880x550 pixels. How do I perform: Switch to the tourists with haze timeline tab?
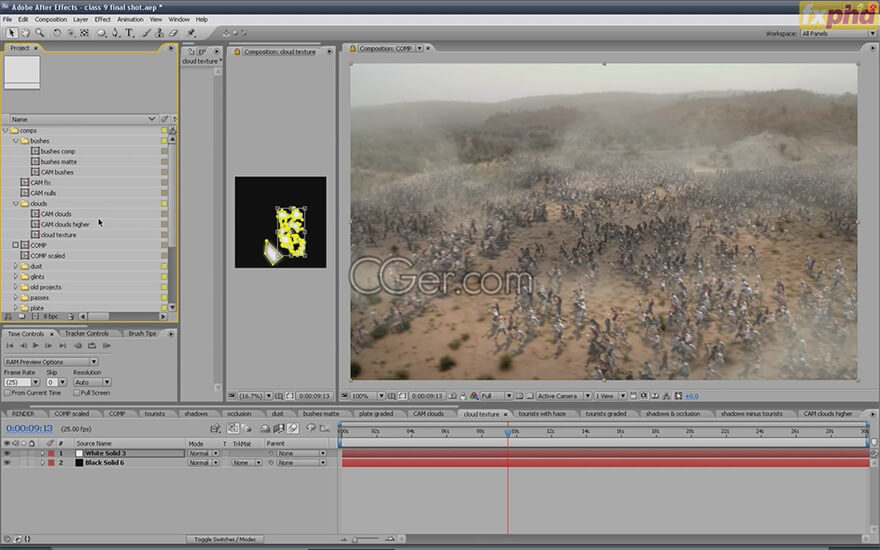point(542,414)
